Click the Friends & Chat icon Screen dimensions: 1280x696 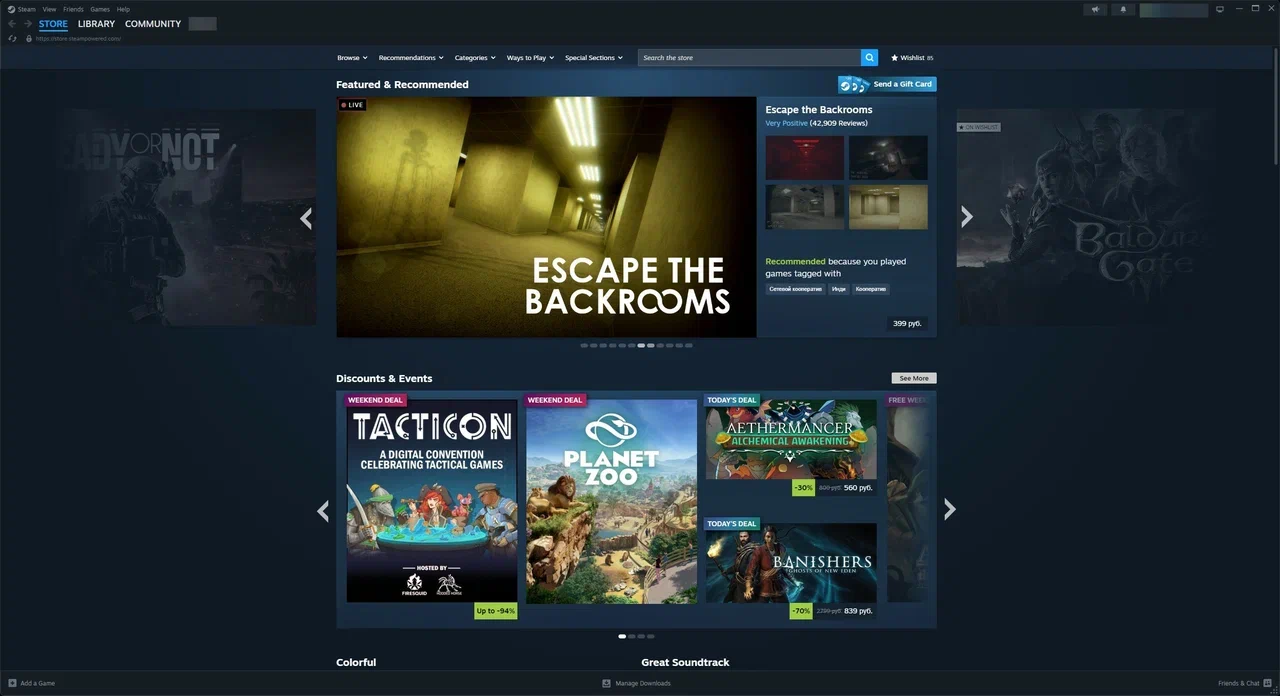[x=1267, y=683]
